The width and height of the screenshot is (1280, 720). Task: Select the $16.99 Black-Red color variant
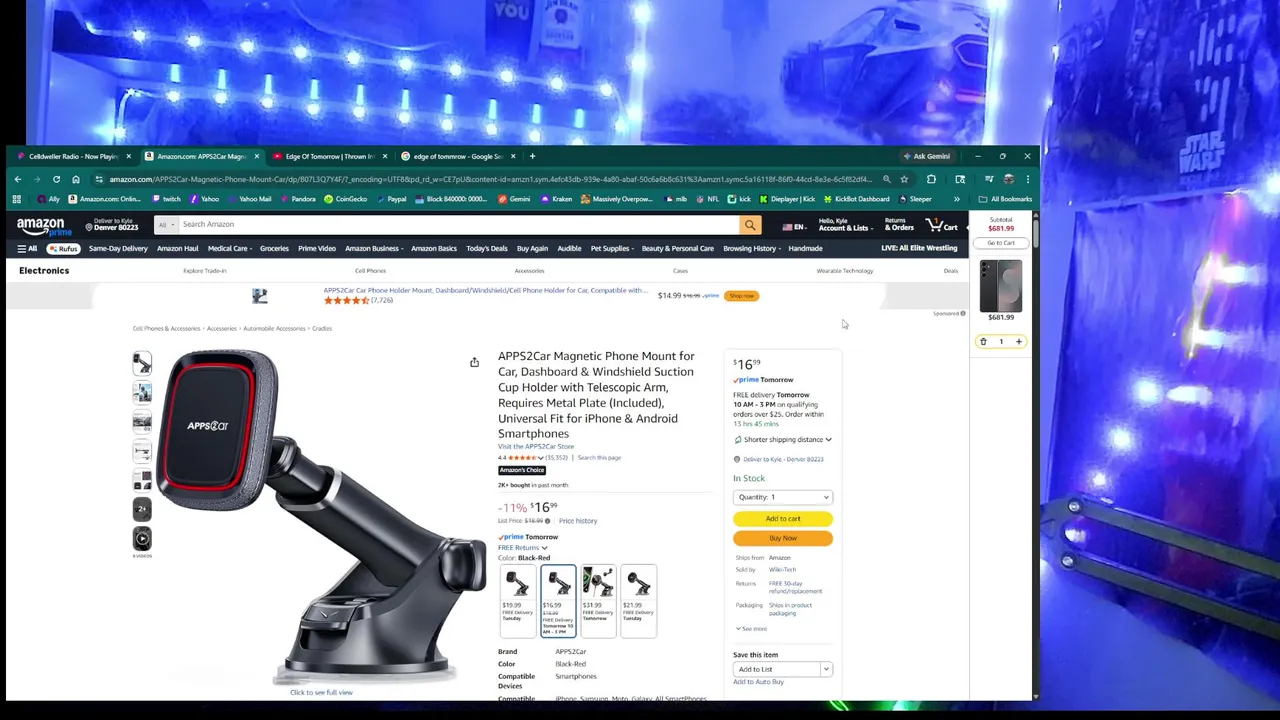pos(558,600)
